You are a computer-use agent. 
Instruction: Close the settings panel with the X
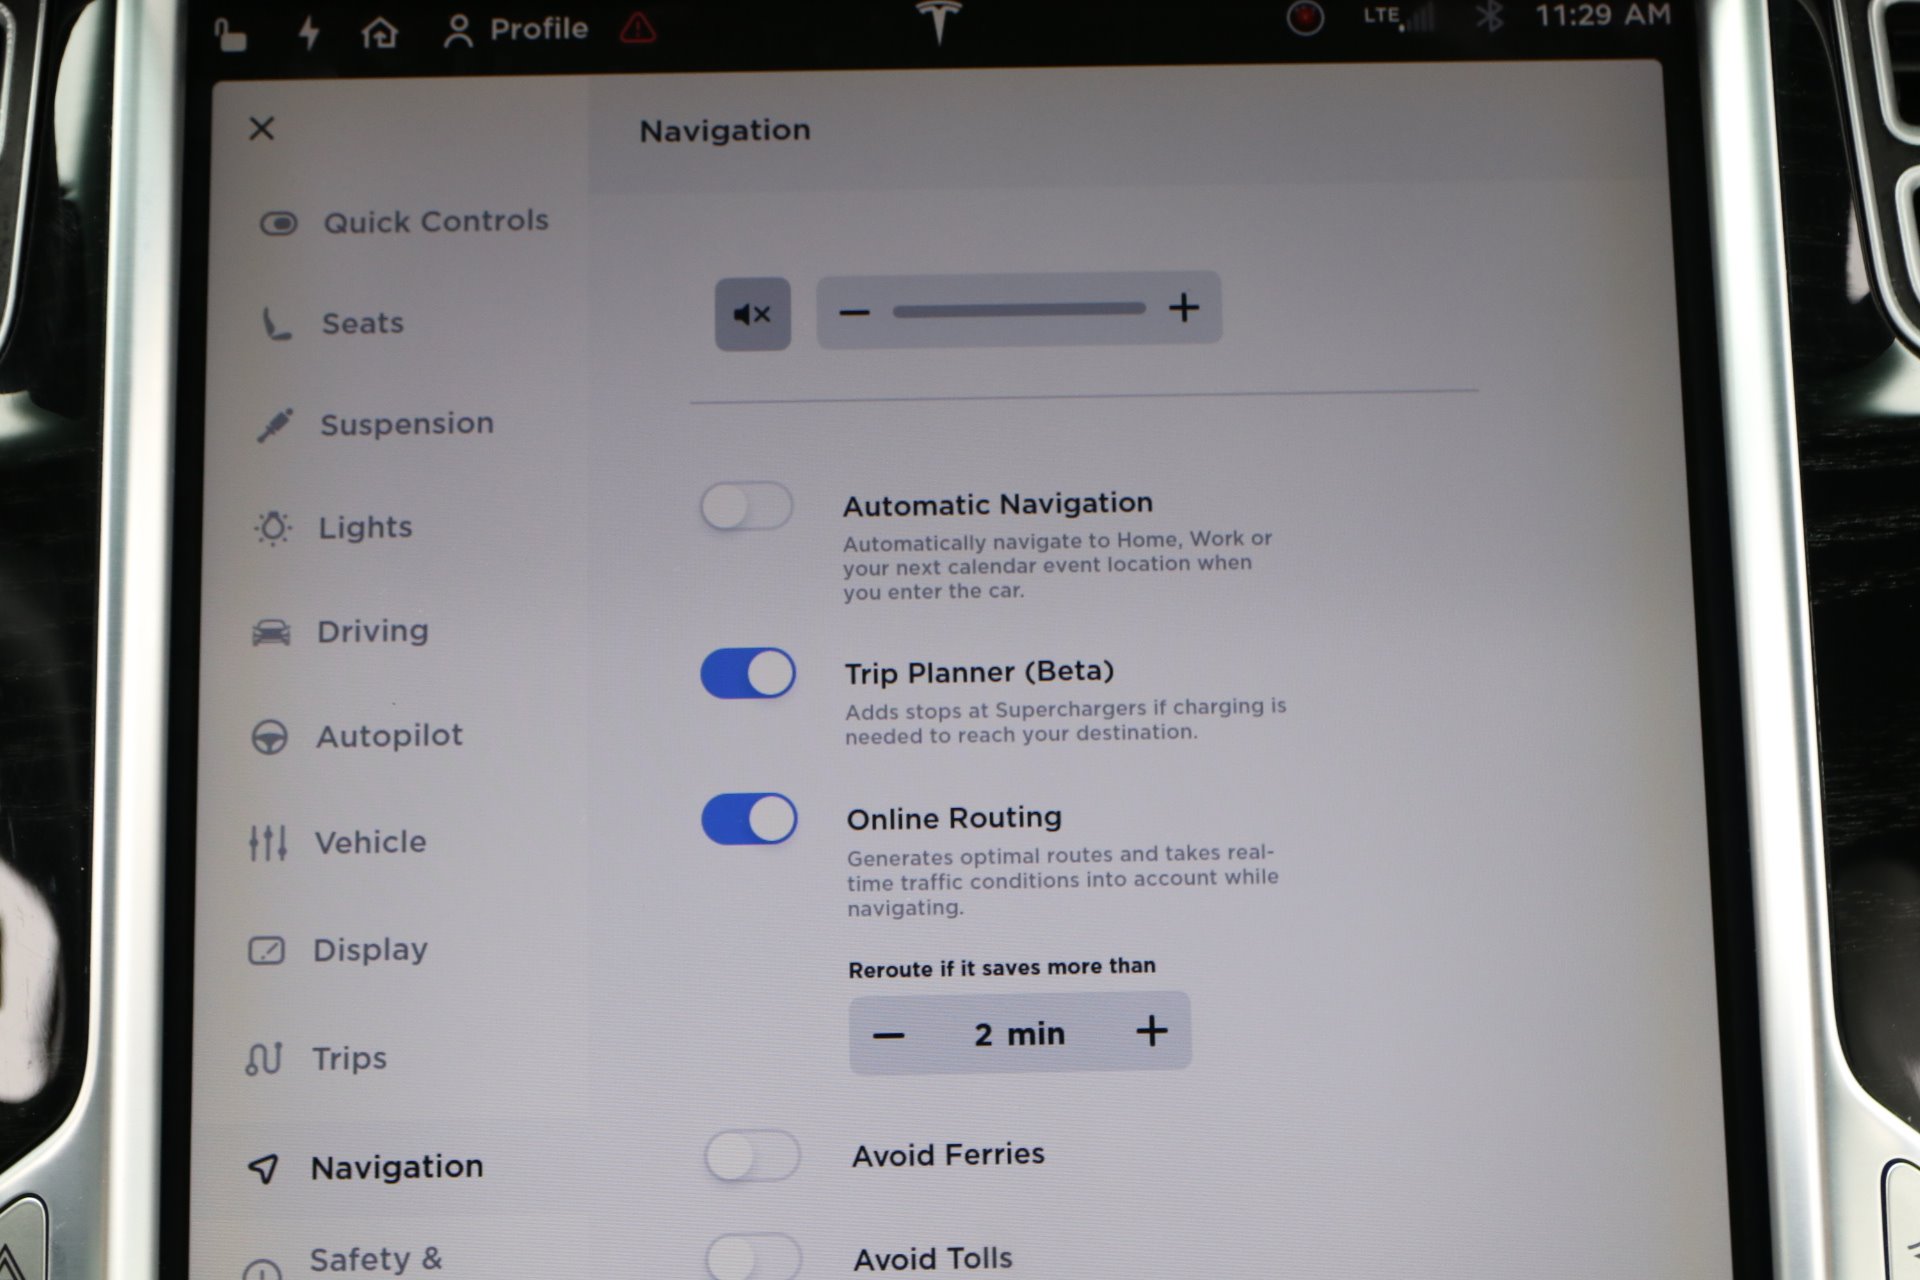point(261,128)
